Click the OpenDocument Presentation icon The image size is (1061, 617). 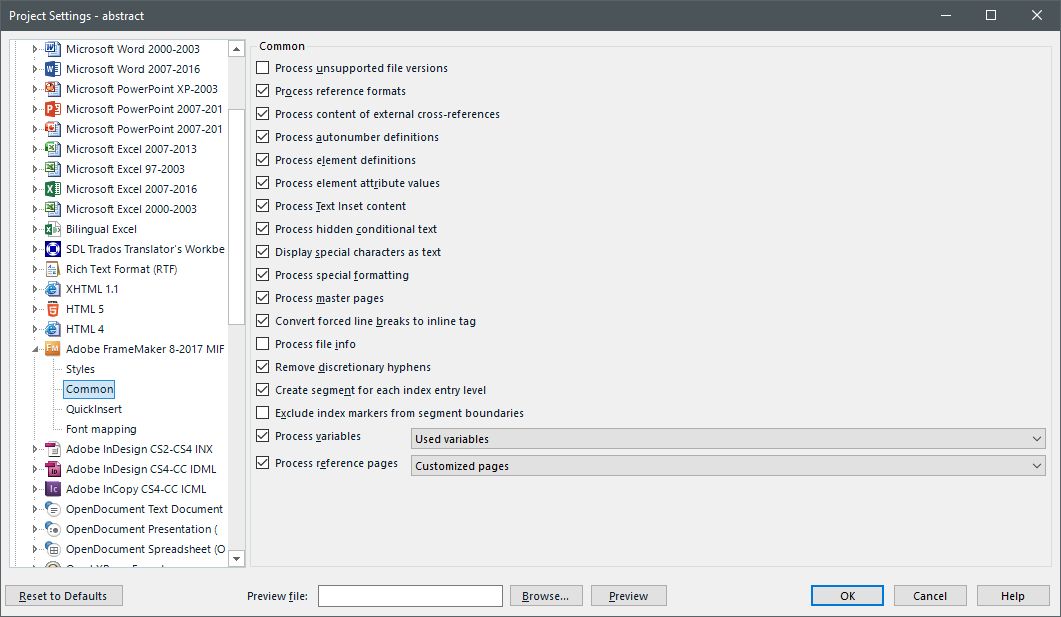(x=53, y=529)
